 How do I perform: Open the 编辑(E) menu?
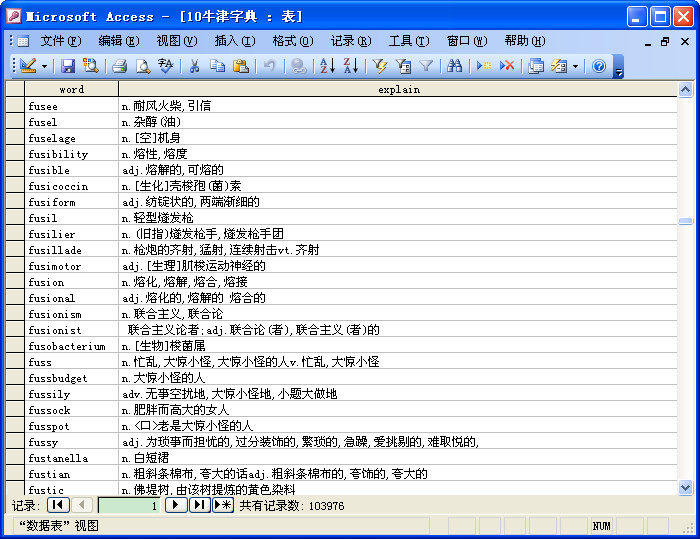pos(119,41)
